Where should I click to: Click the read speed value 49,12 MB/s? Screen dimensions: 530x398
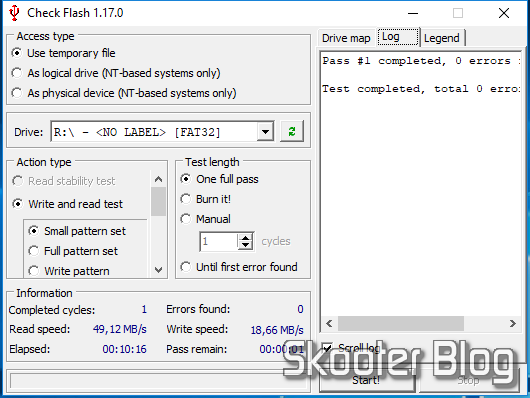point(120,329)
